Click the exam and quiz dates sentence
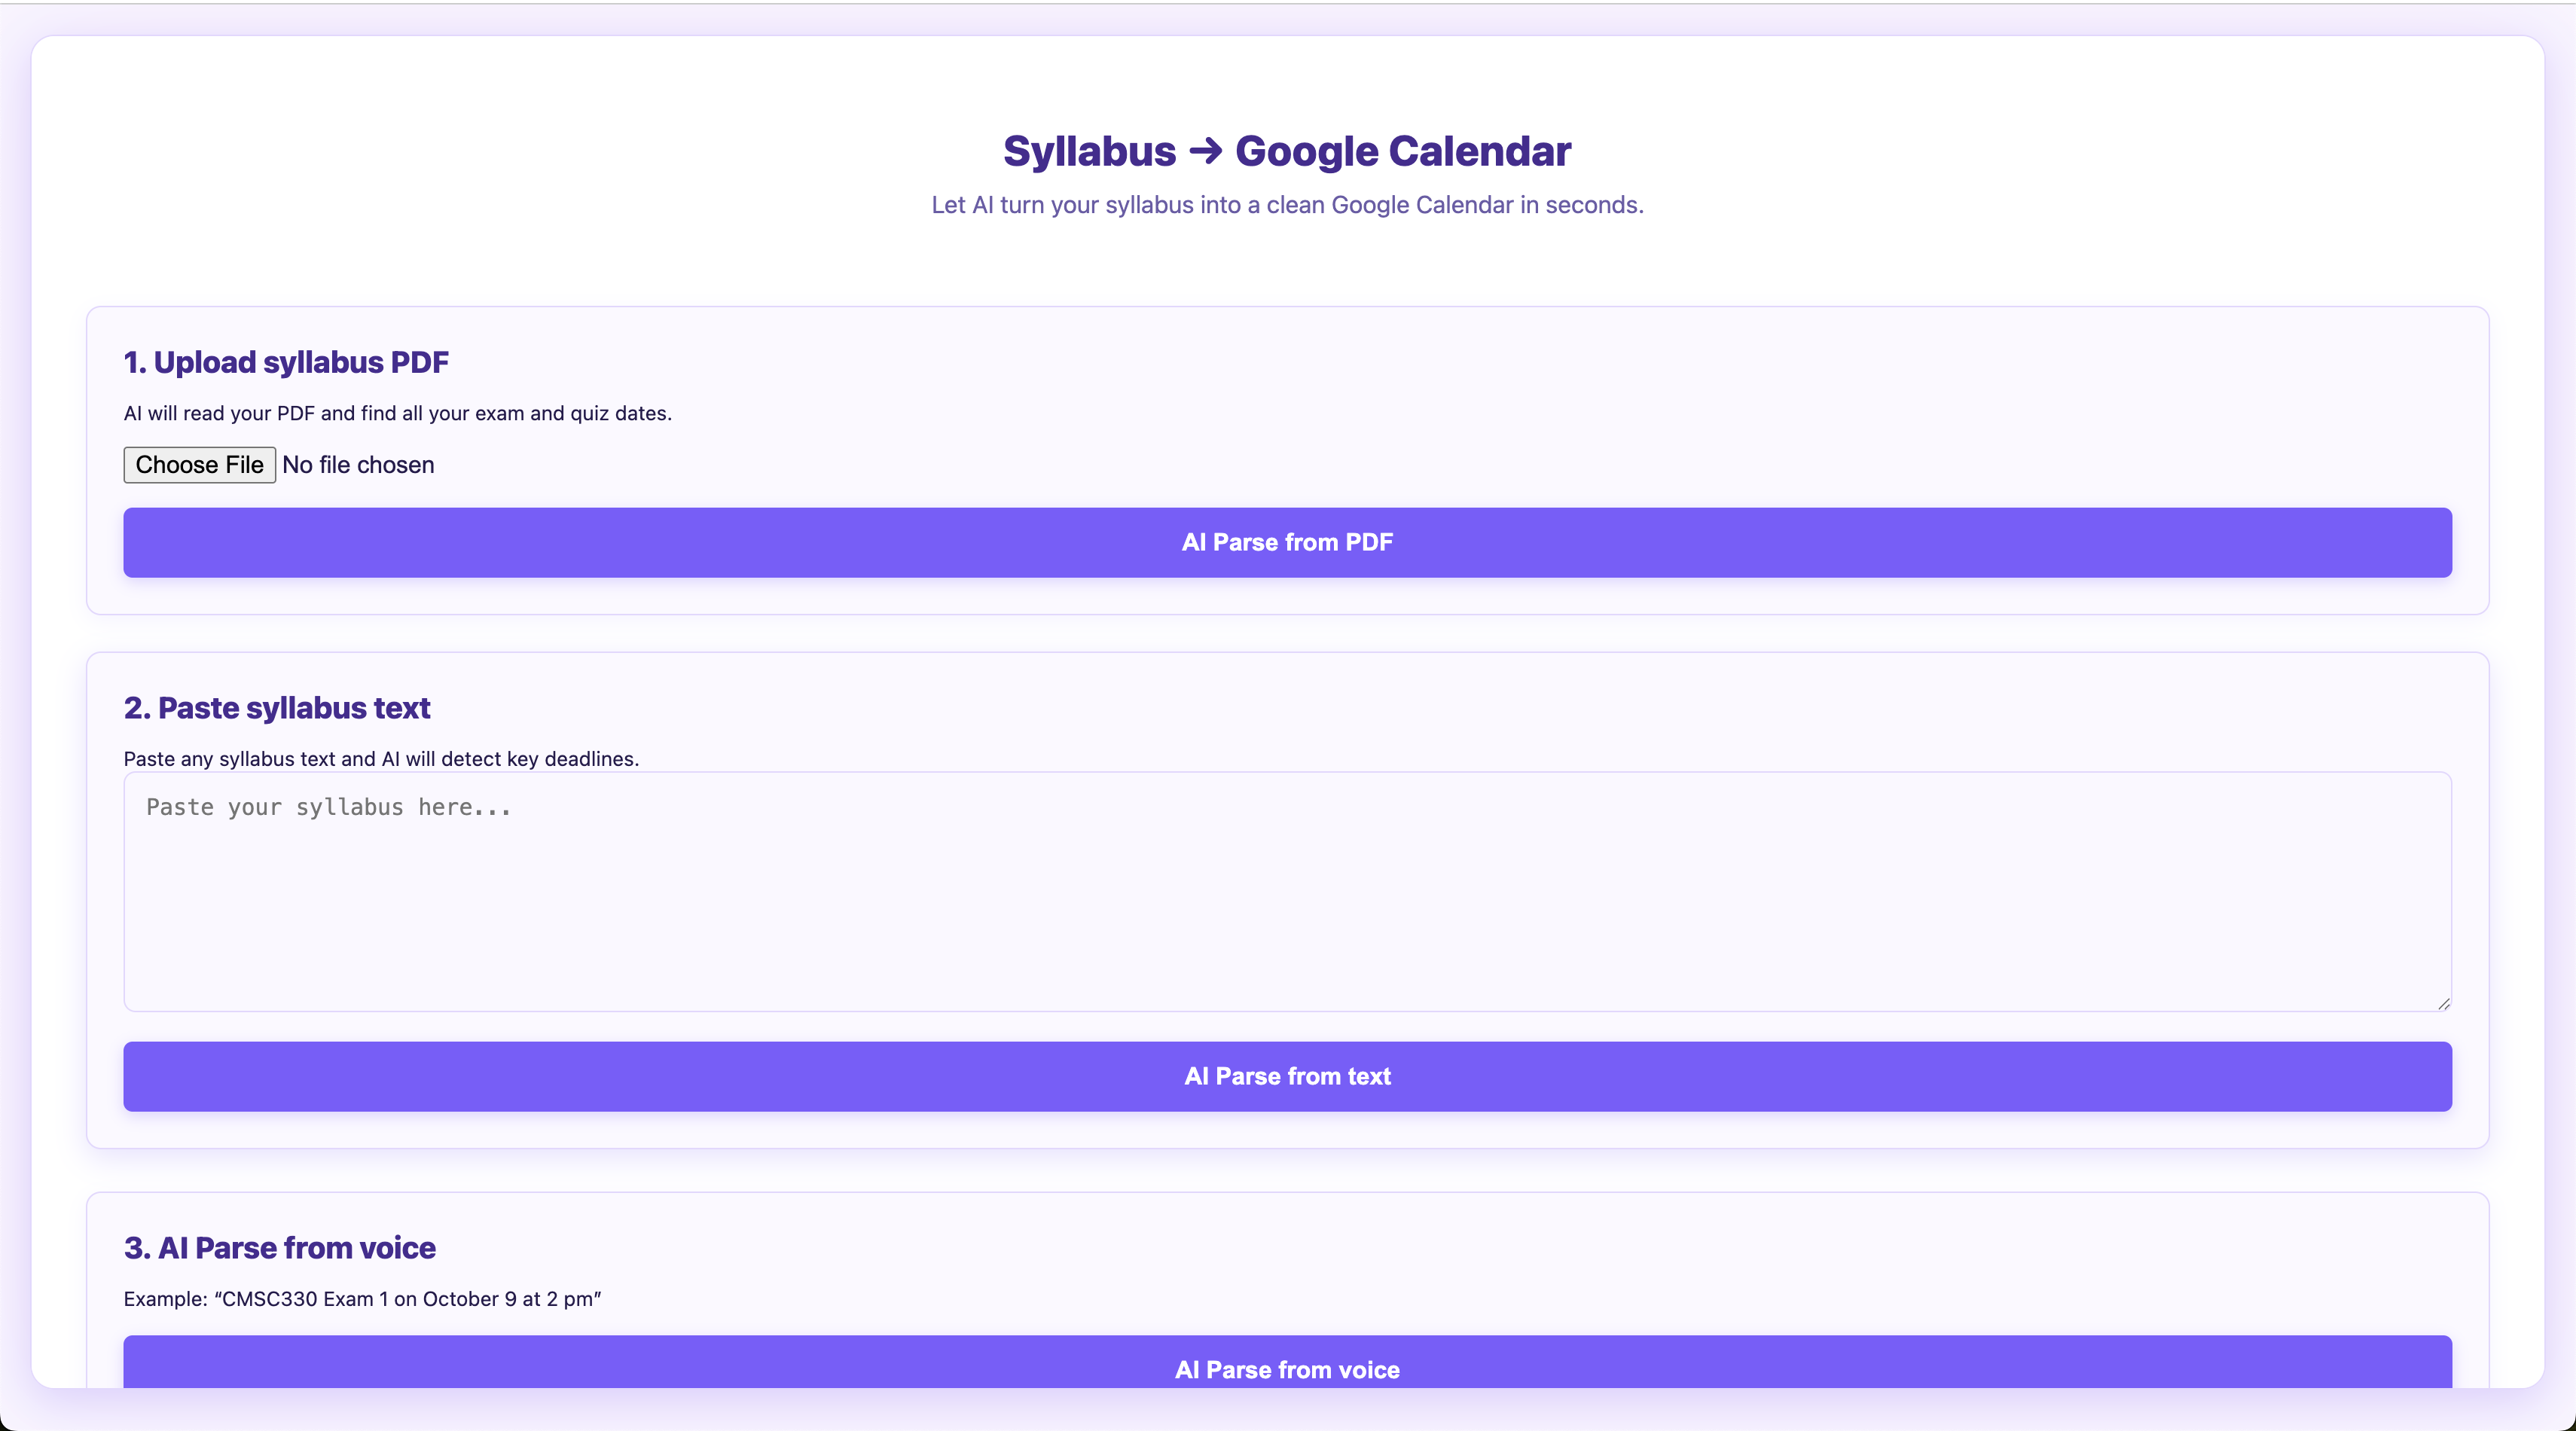 click(570, 413)
